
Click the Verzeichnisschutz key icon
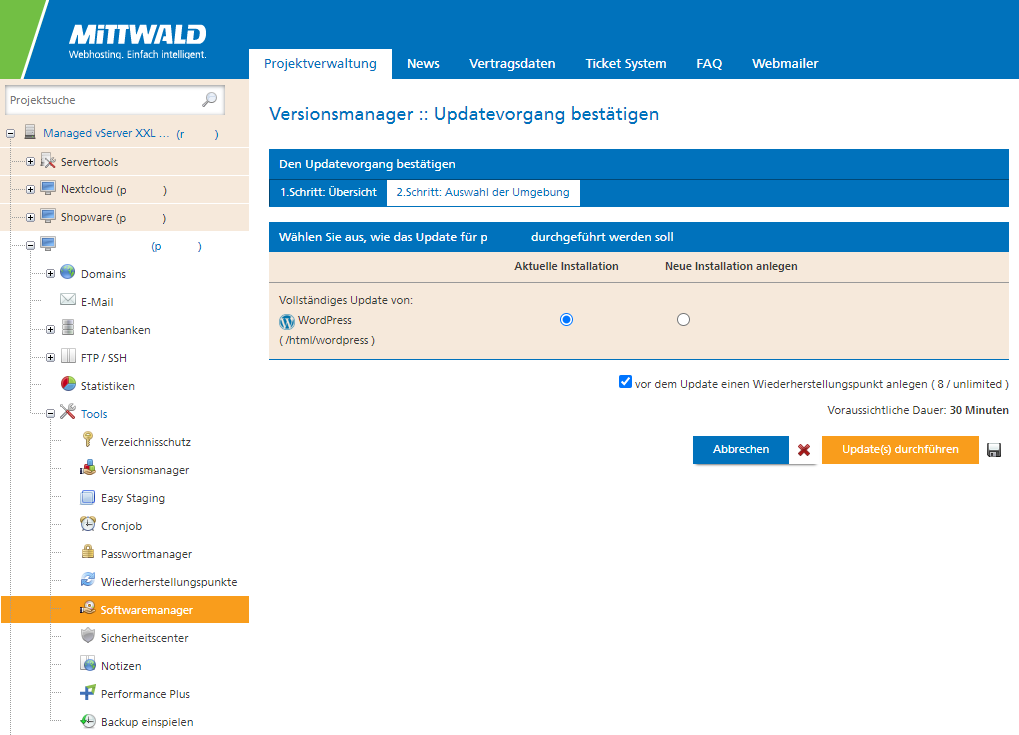coord(88,440)
